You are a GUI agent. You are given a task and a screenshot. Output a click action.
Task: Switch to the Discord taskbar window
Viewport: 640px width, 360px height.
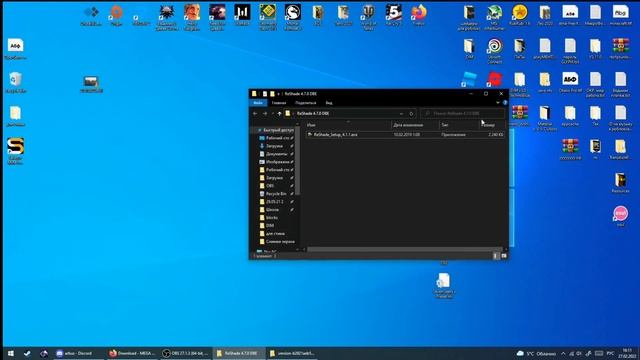point(78,353)
